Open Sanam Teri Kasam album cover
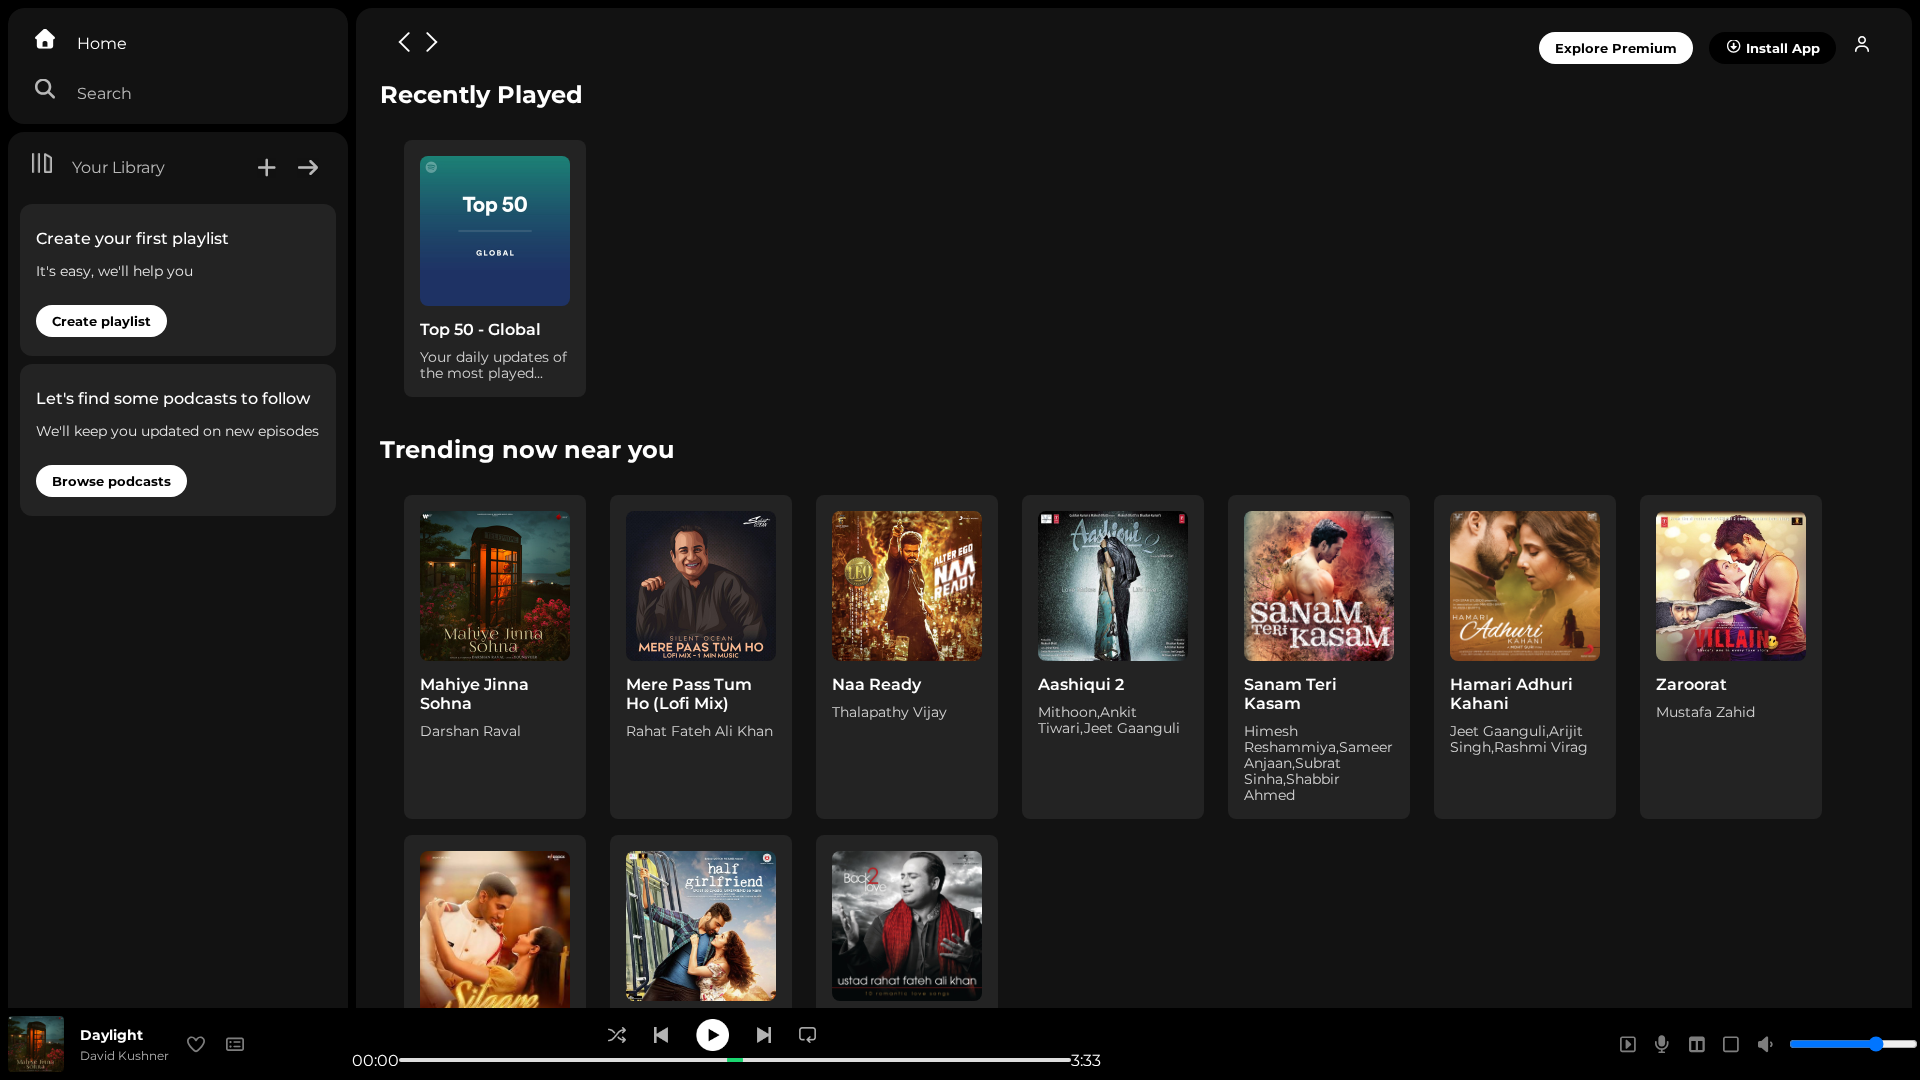Screen dimensions: 1920x1080 (1319, 586)
